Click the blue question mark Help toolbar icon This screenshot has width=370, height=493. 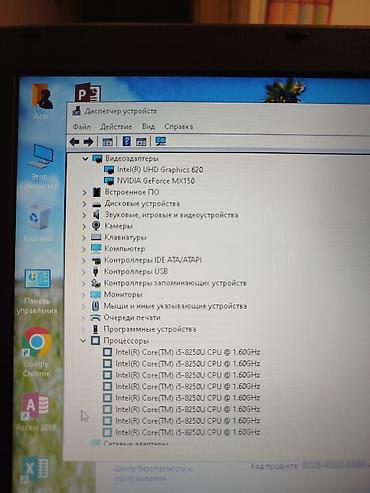click(126, 141)
